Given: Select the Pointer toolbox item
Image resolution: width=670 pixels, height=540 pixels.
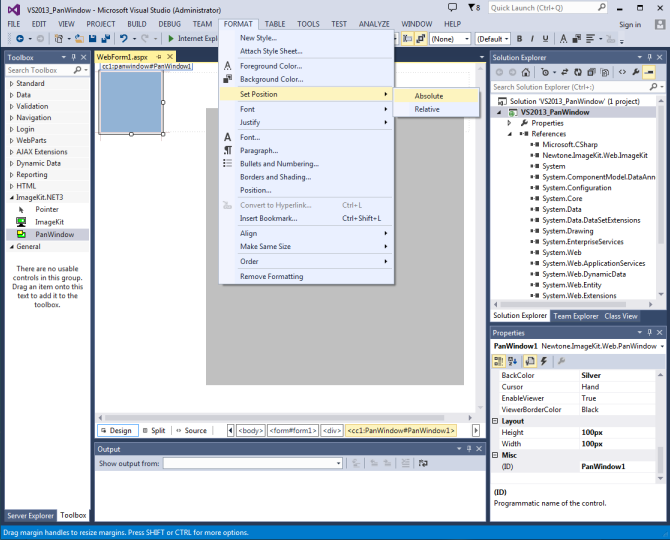Looking at the screenshot, I should click(47, 209).
